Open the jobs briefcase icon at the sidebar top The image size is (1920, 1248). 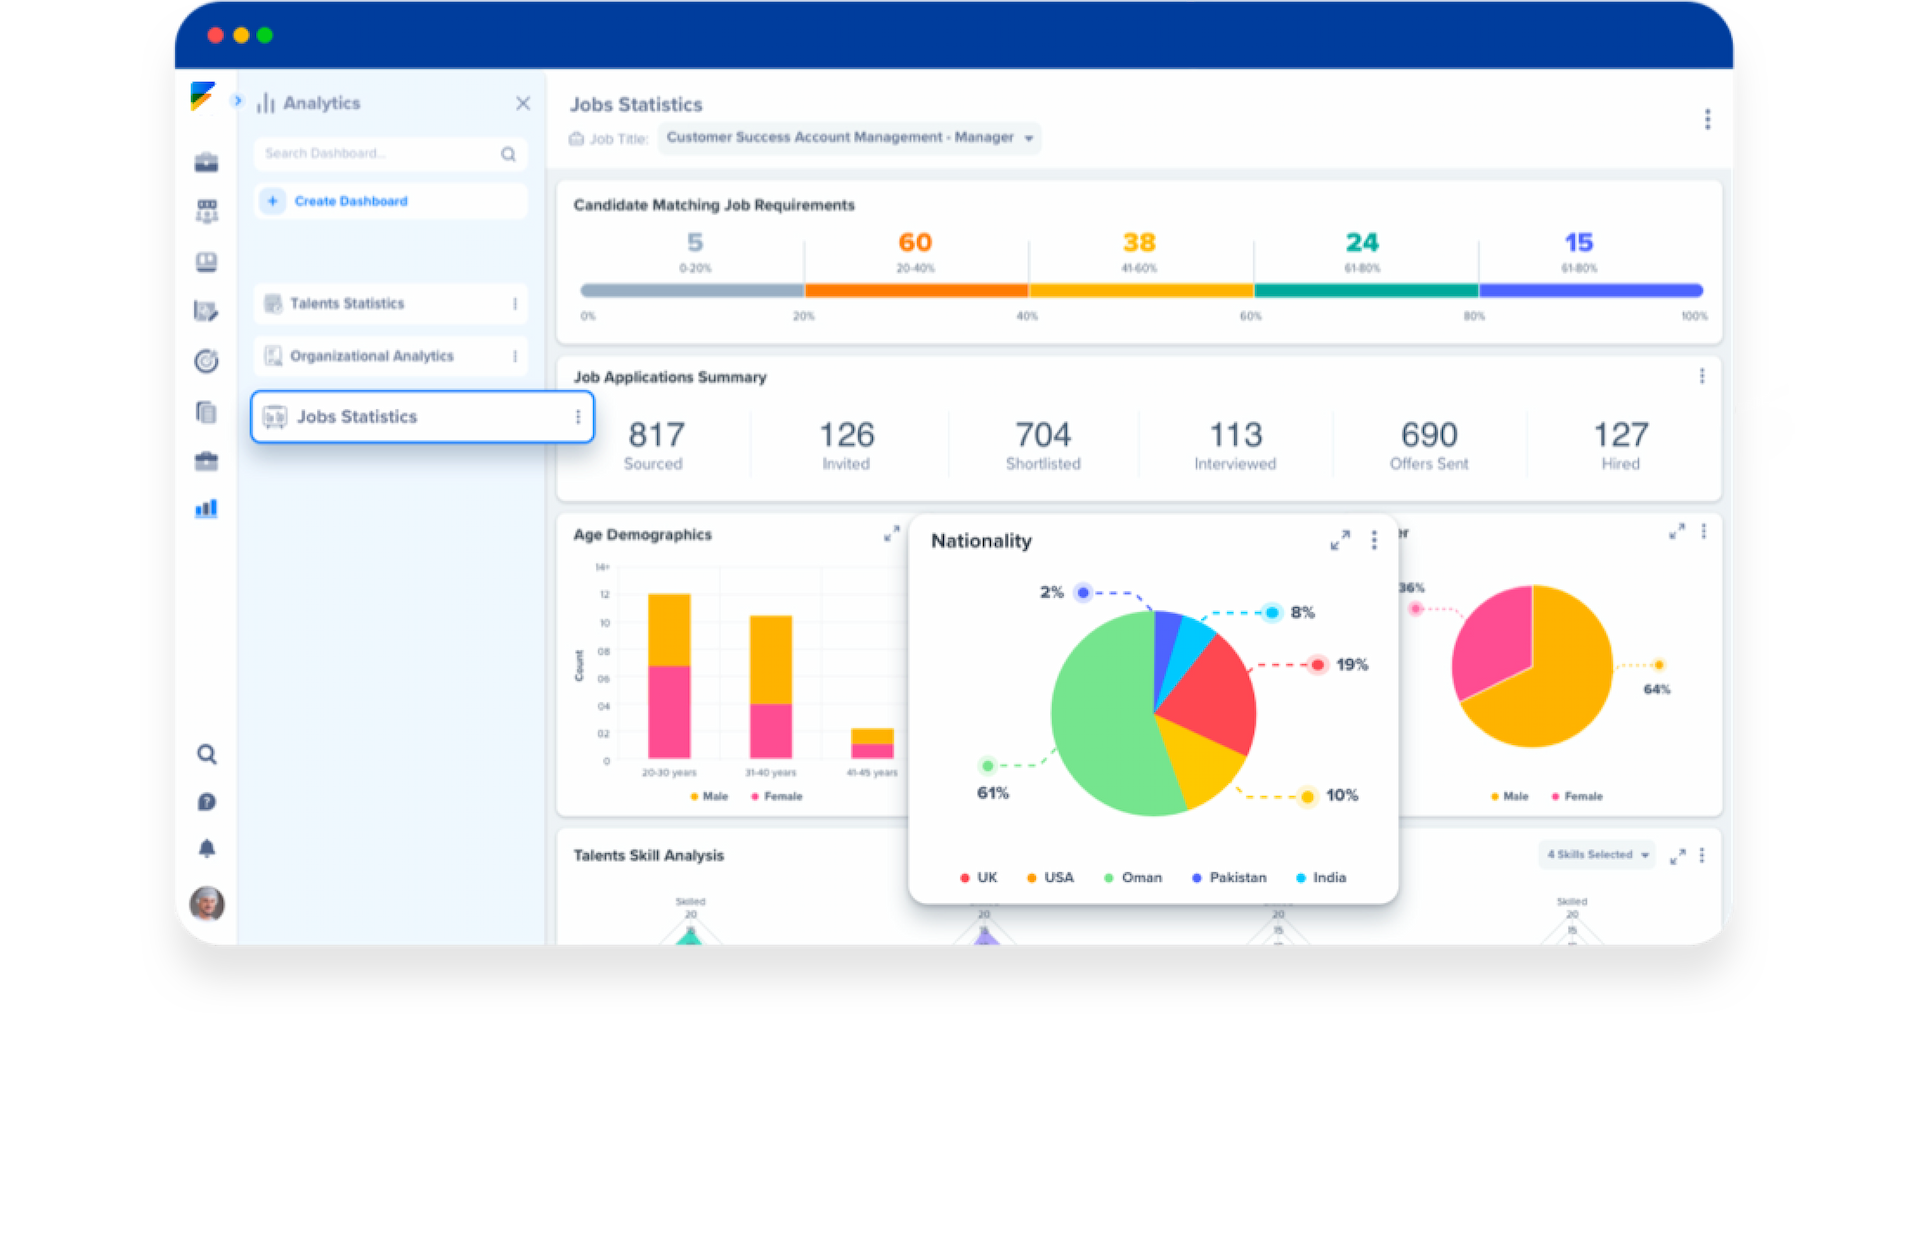pyautogui.click(x=206, y=162)
